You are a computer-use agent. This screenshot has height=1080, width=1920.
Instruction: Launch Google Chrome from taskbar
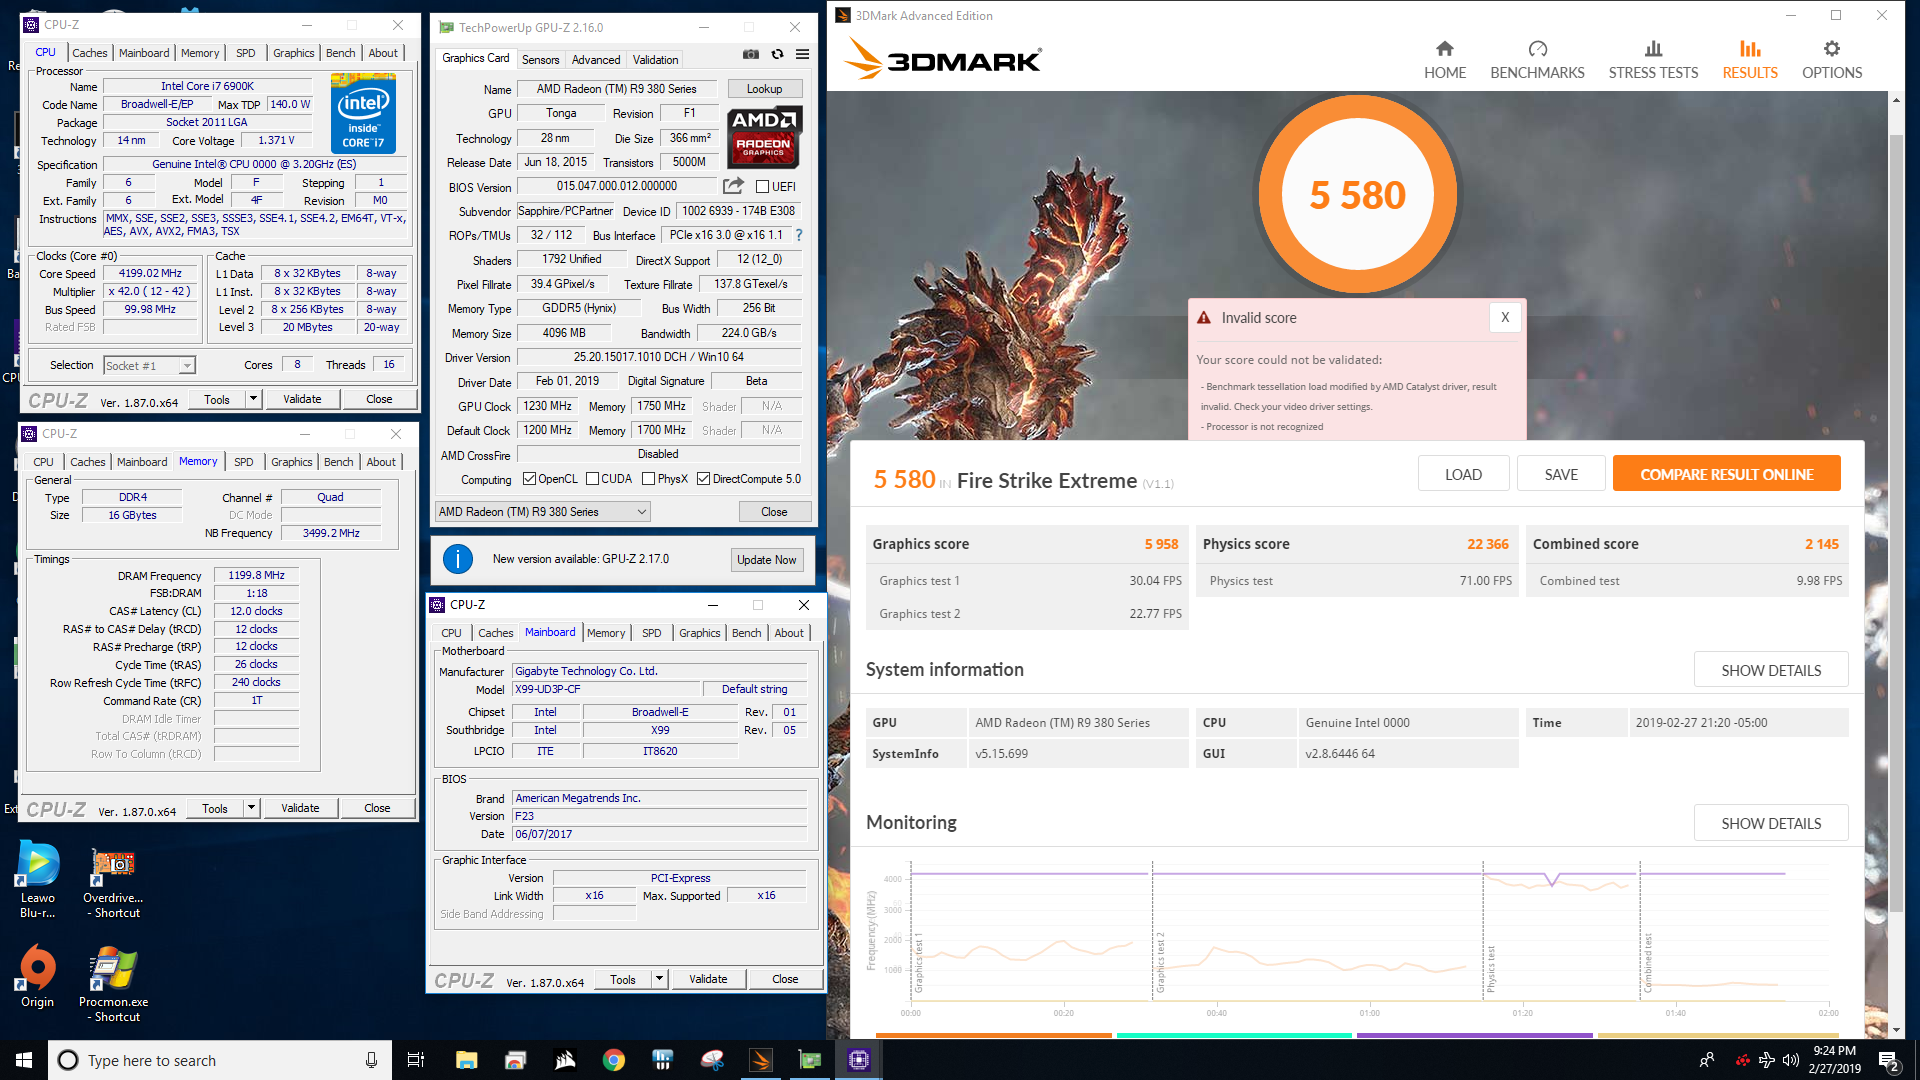pyautogui.click(x=614, y=1060)
